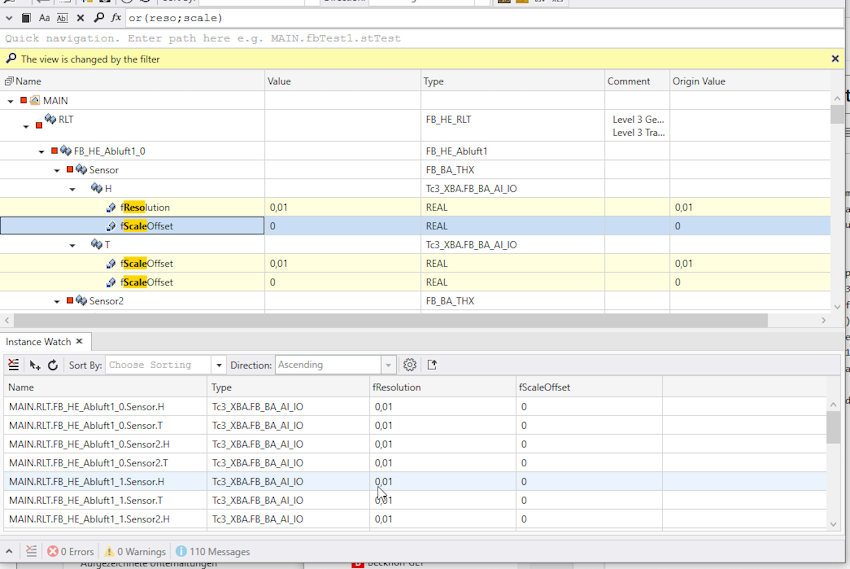Collapse the RLT tree node

pyautogui.click(x=26, y=126)
